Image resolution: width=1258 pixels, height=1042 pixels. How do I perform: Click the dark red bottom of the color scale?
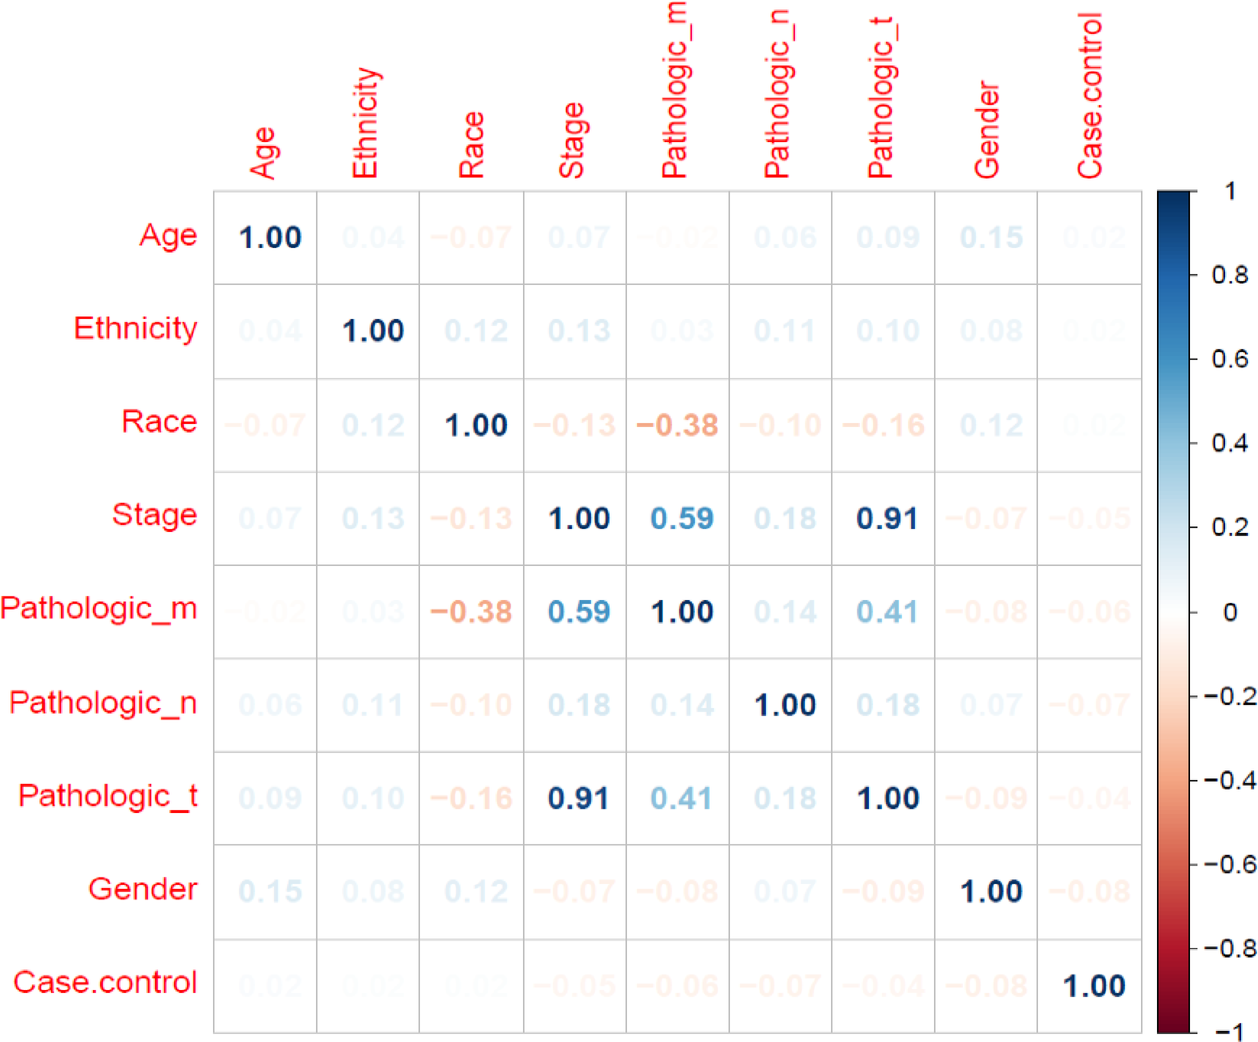pyautogui.click(x=1174, y=1022)
